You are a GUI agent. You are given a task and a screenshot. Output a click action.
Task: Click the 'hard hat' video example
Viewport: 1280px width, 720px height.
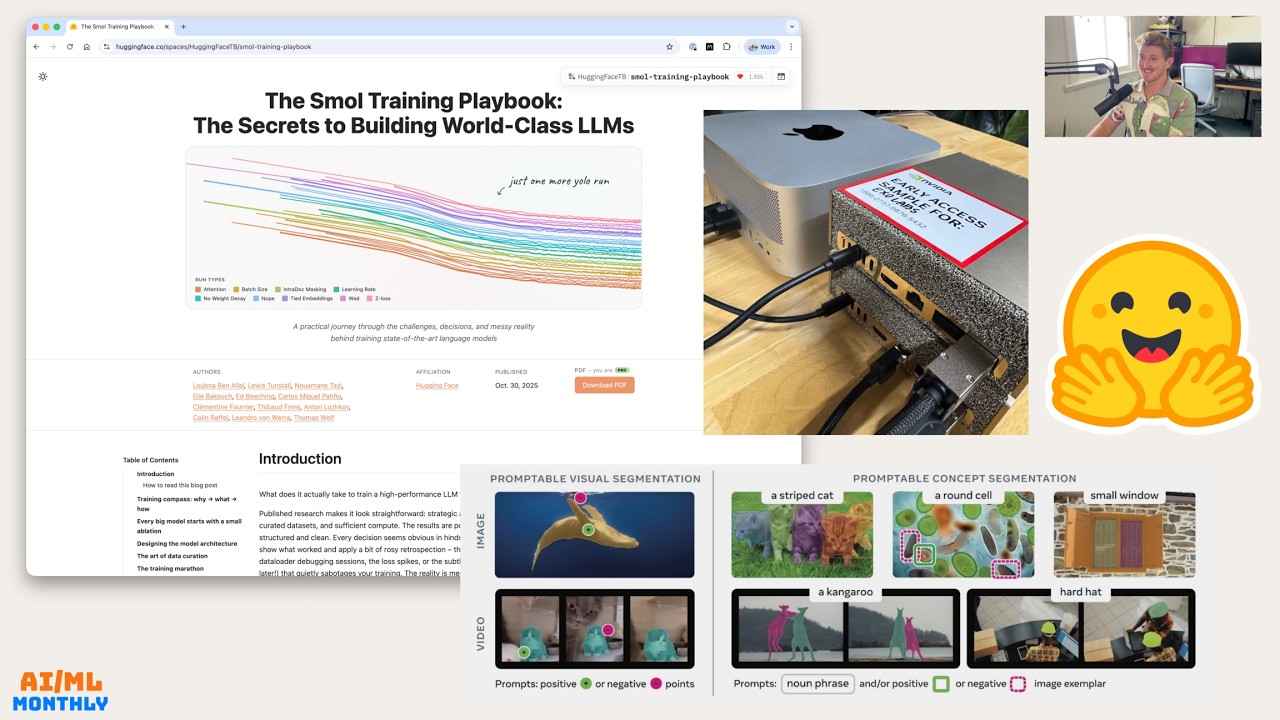click(1081, 628)
